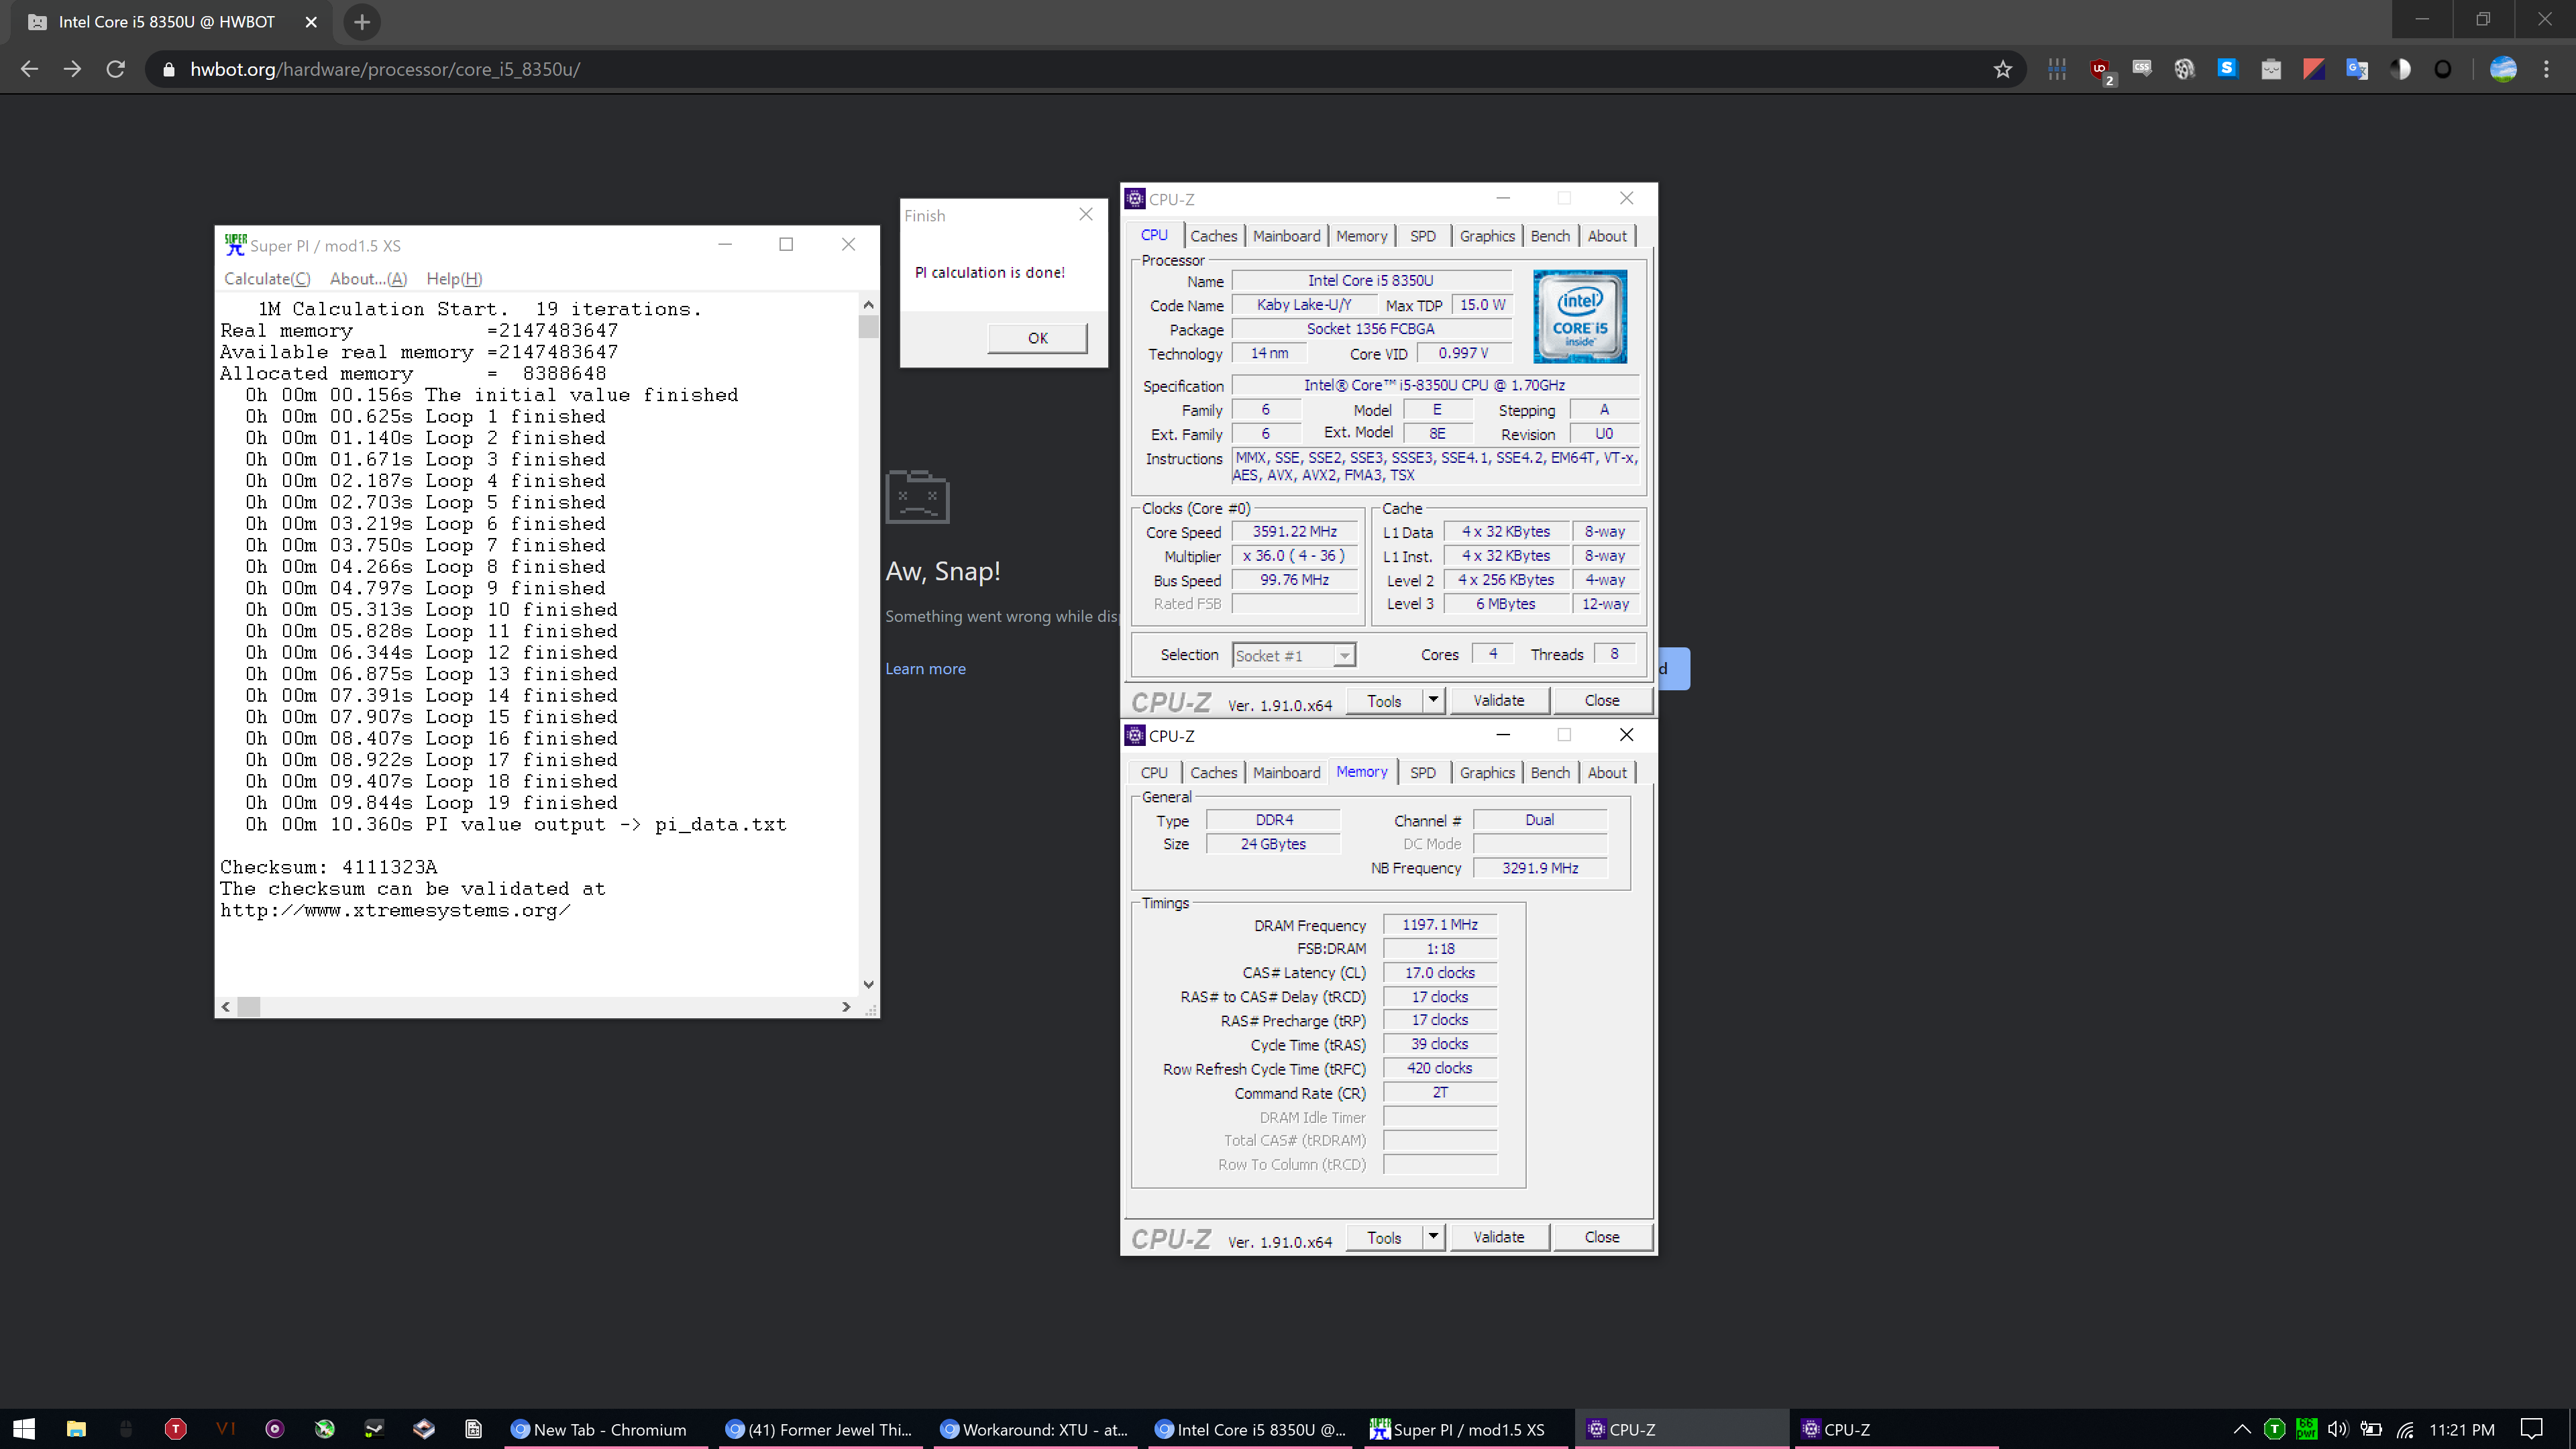The image size is (2576, 1449).
Task: Click Learn more link on error page
Action: click(925, 669)
